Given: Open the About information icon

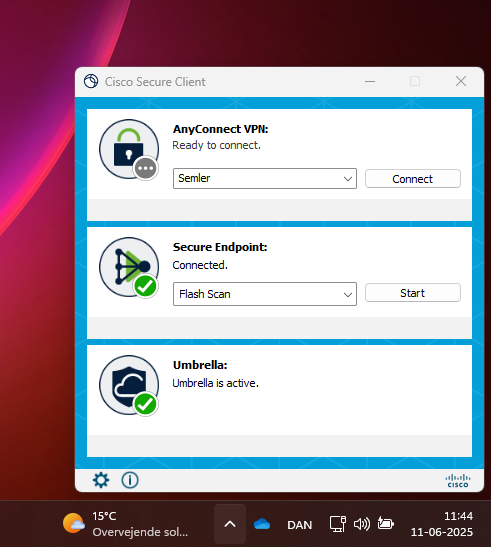Looking at the screenshot, I should point(130,480).
